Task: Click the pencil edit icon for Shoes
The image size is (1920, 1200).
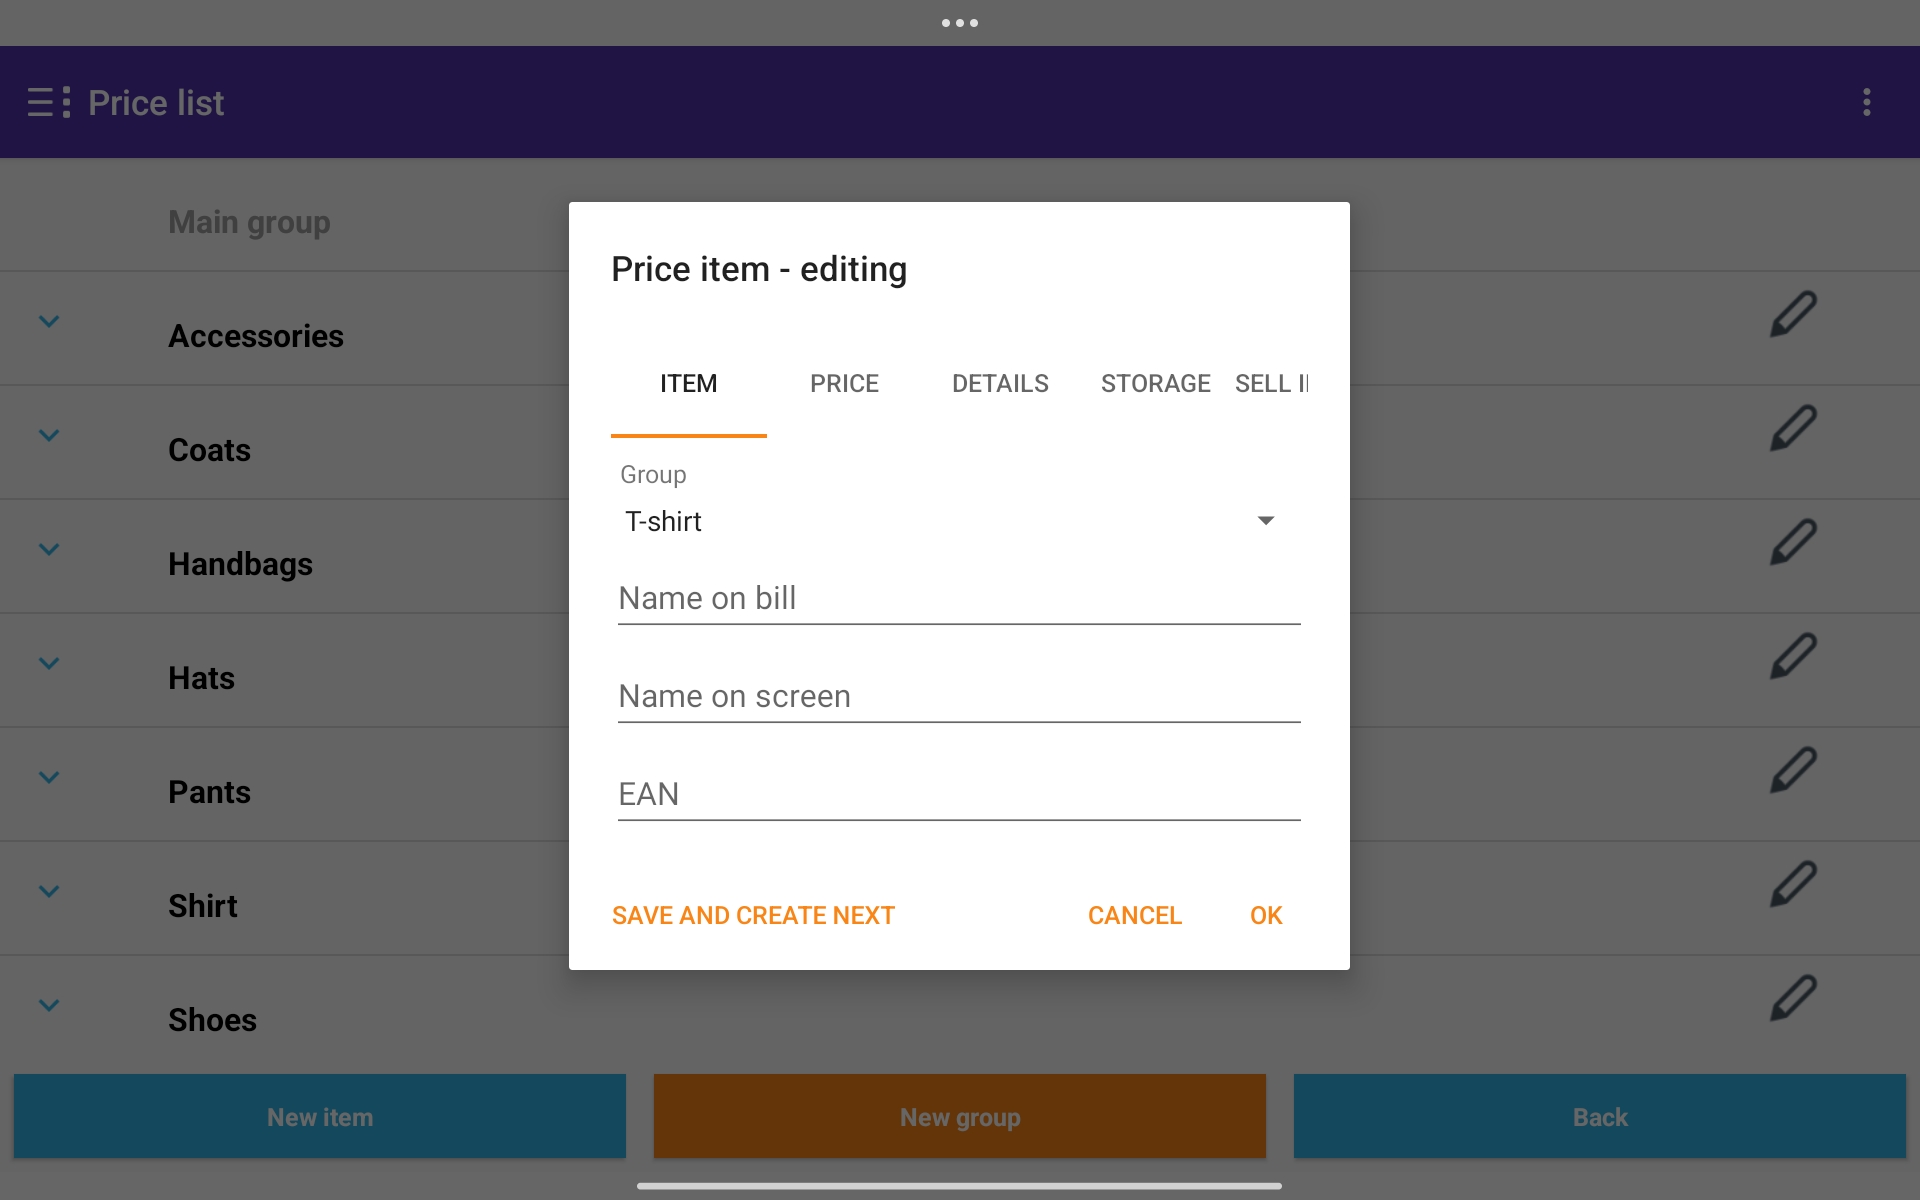Action: click(1792, 999)
